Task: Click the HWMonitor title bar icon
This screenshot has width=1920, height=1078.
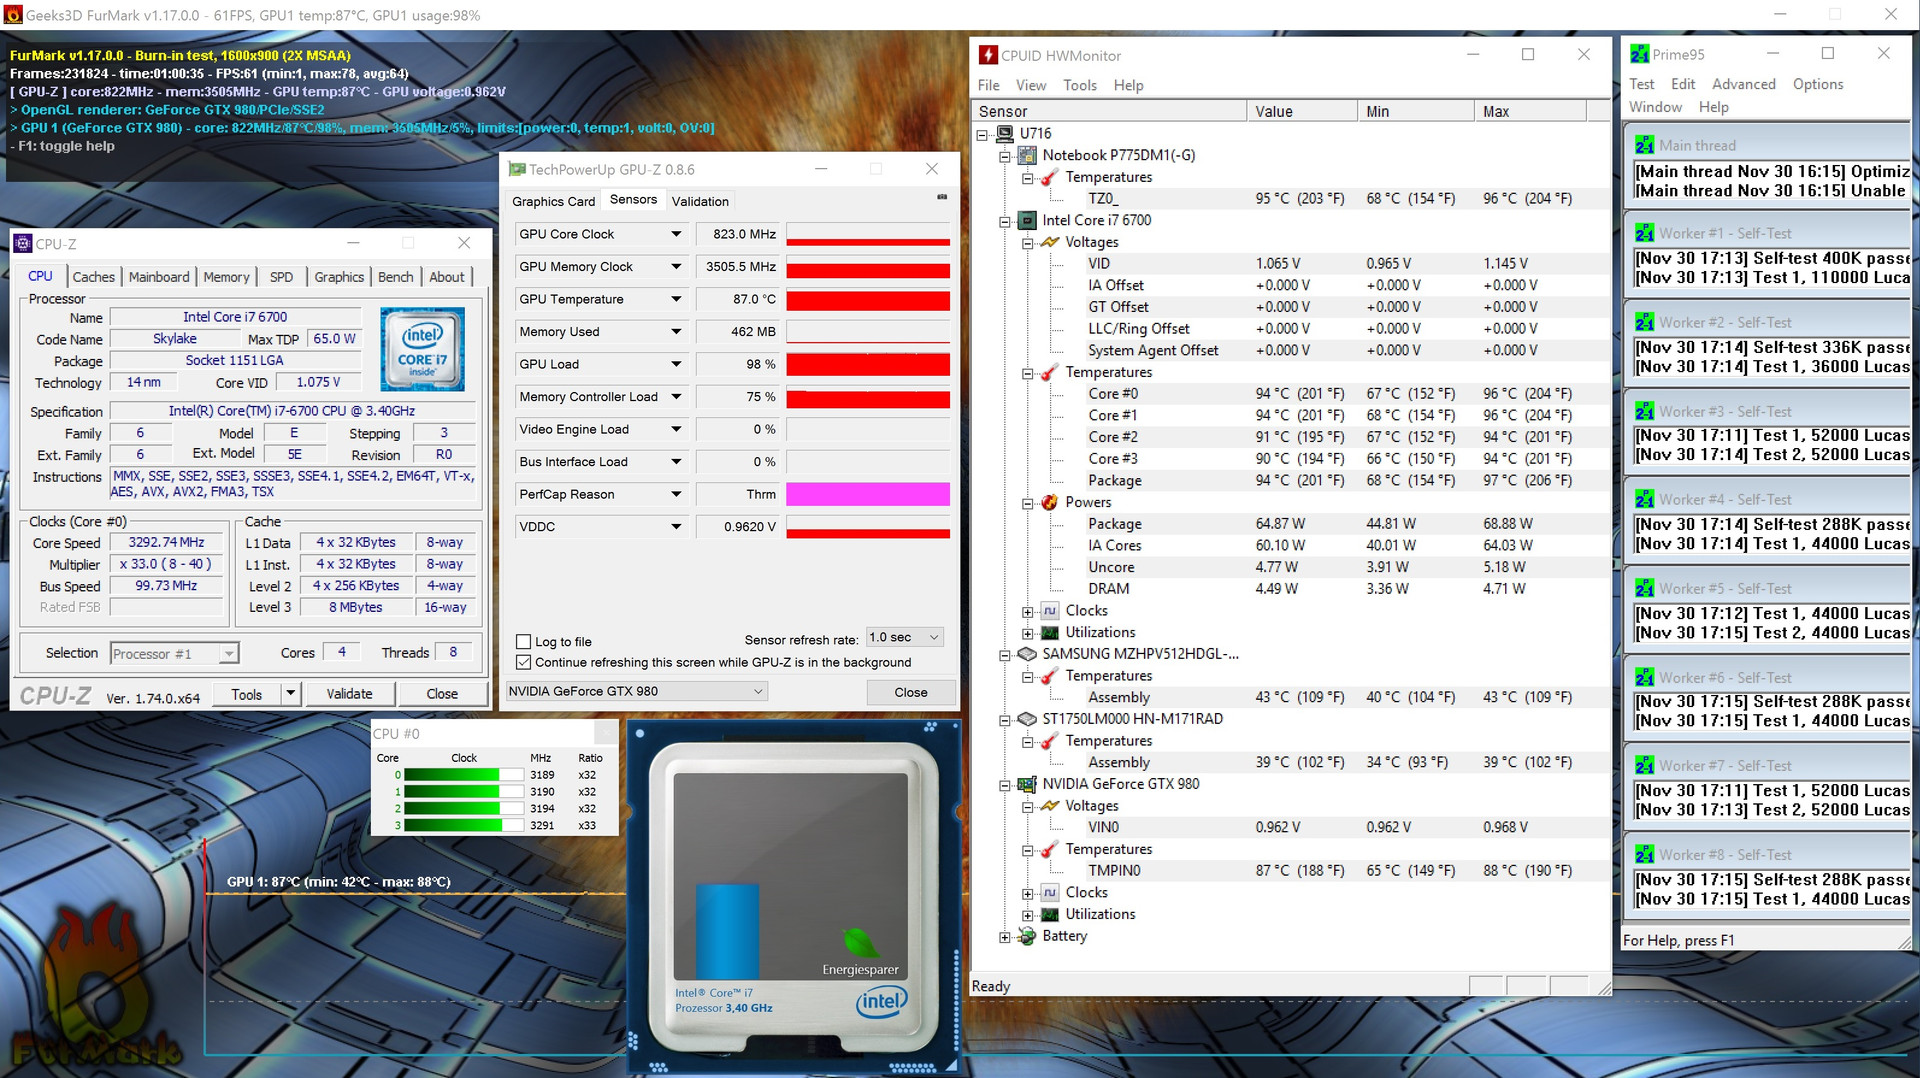Action: tap(988, 56)
